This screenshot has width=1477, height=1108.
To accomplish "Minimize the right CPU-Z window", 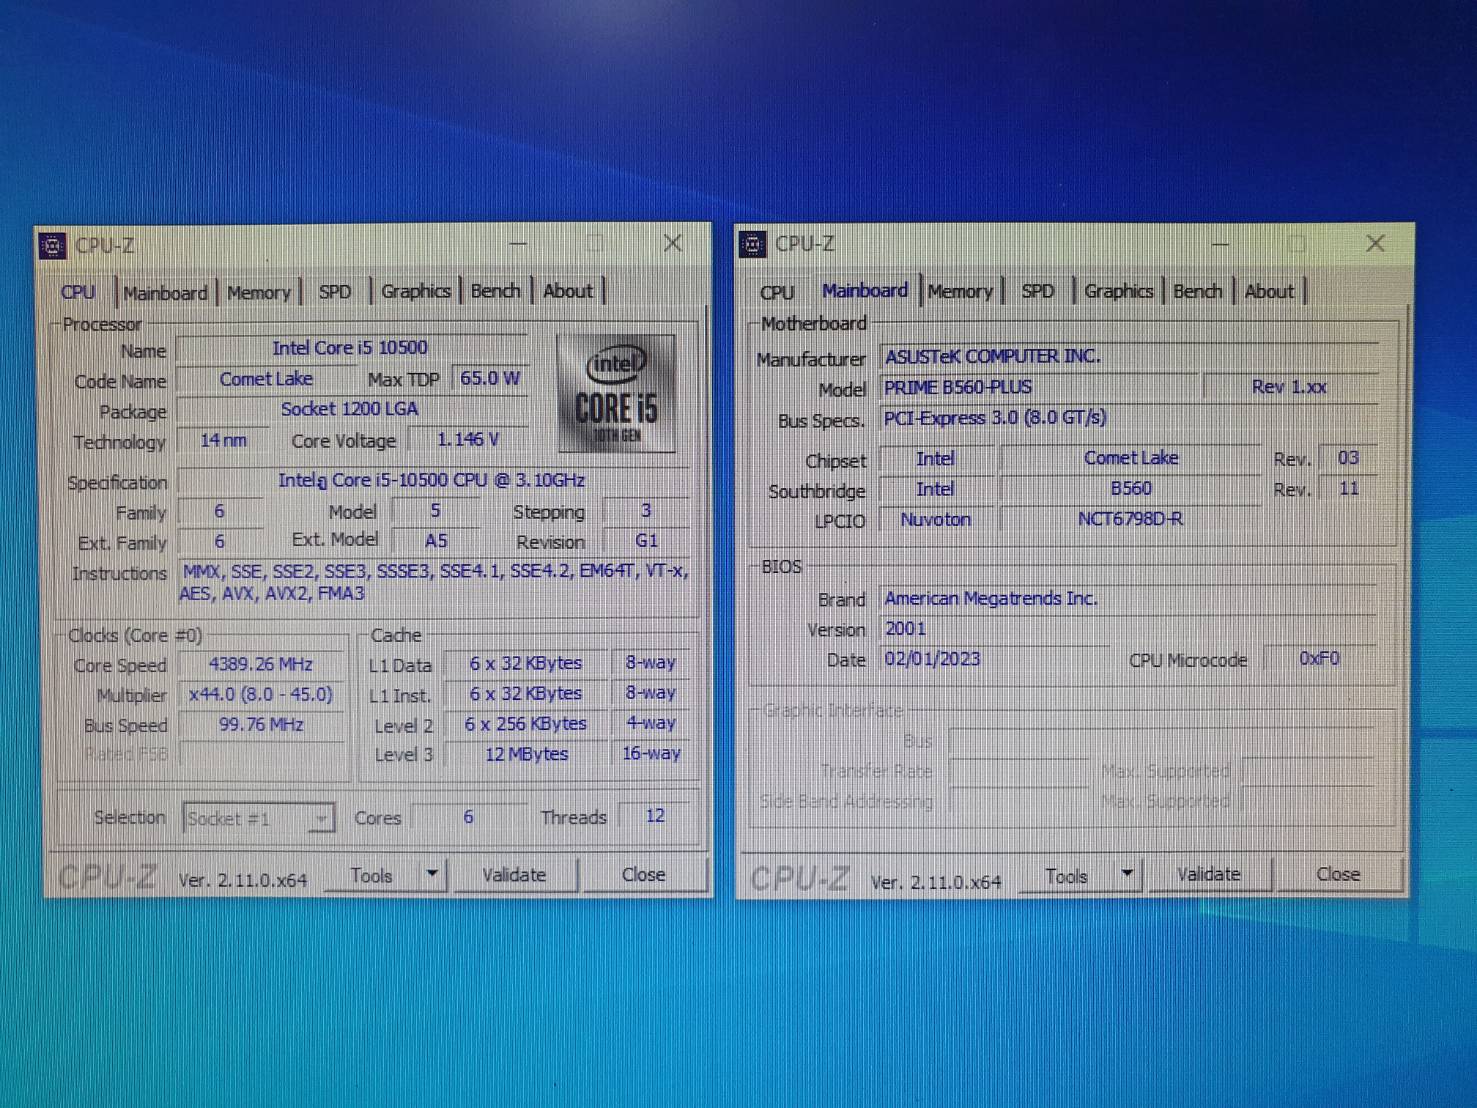I will 1220,244.
